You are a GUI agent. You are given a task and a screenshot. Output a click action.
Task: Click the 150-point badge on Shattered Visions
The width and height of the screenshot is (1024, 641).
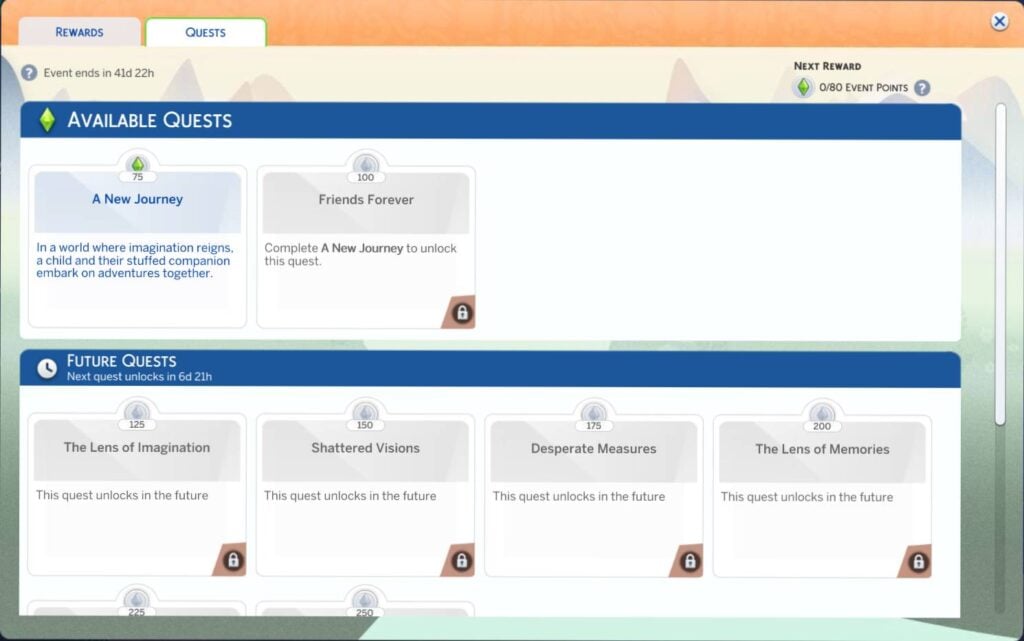coord(365,415)
